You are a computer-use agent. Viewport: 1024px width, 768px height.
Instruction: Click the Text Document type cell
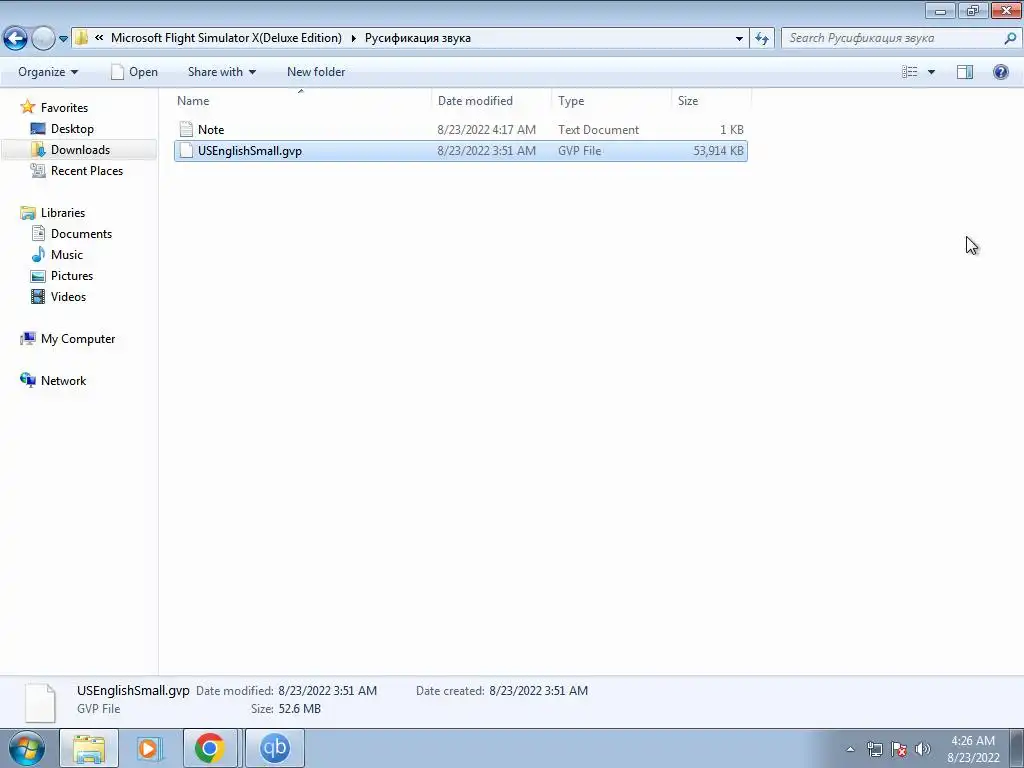598,130
